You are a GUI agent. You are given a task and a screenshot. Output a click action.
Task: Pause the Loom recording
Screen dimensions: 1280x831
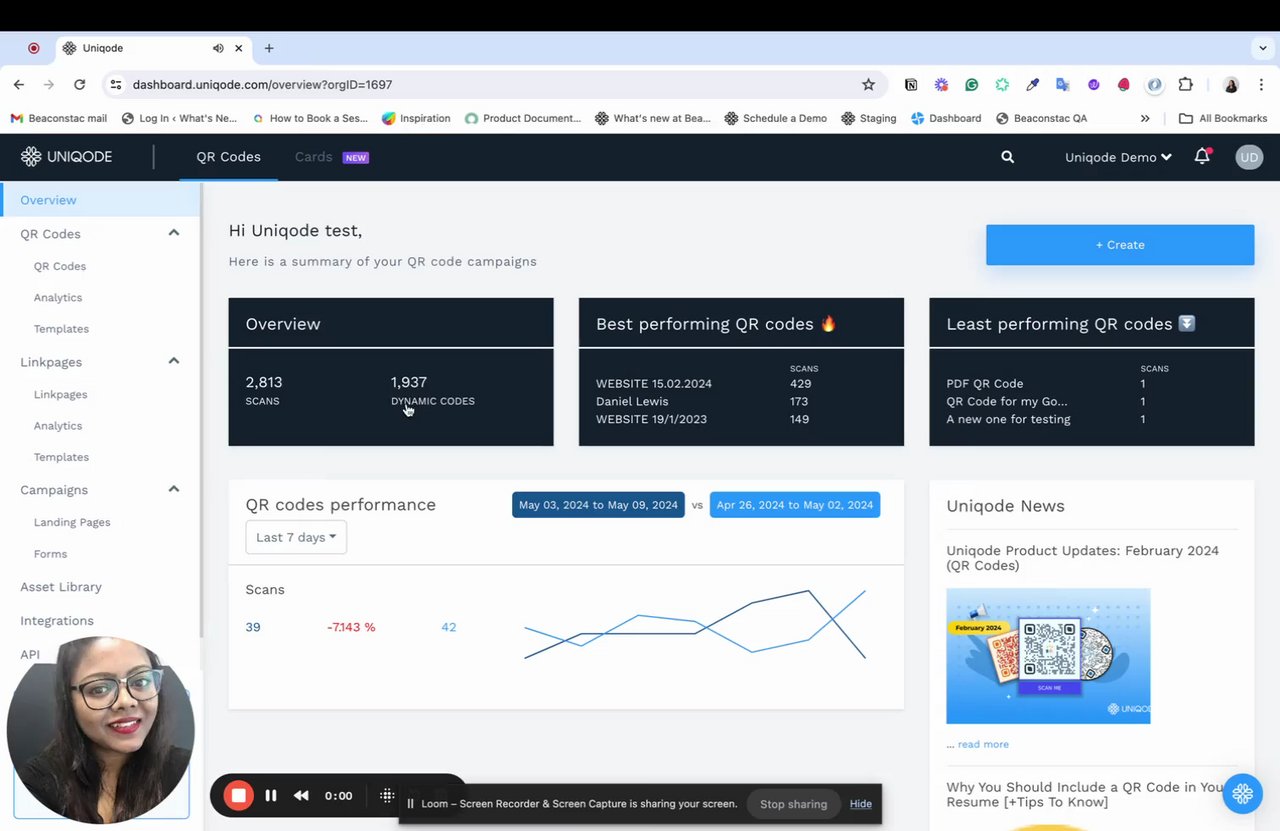[271, 796]
